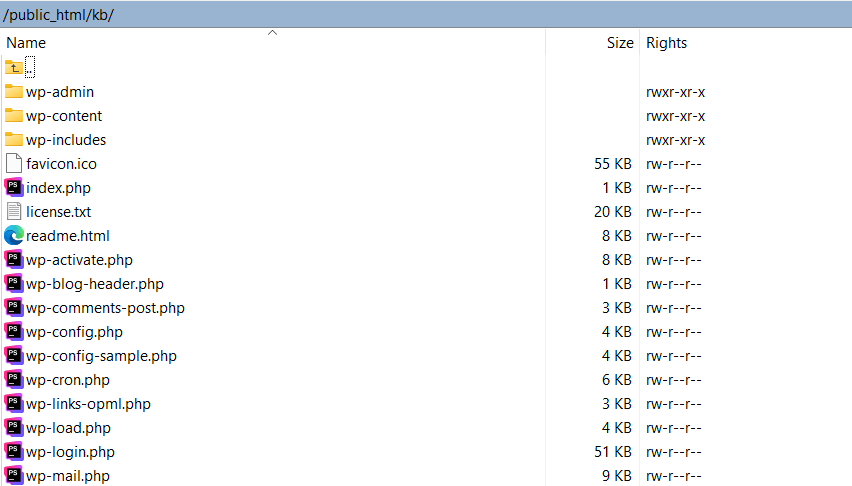Click the PhpStorm icon beside wp-login.php

[13, 452]
